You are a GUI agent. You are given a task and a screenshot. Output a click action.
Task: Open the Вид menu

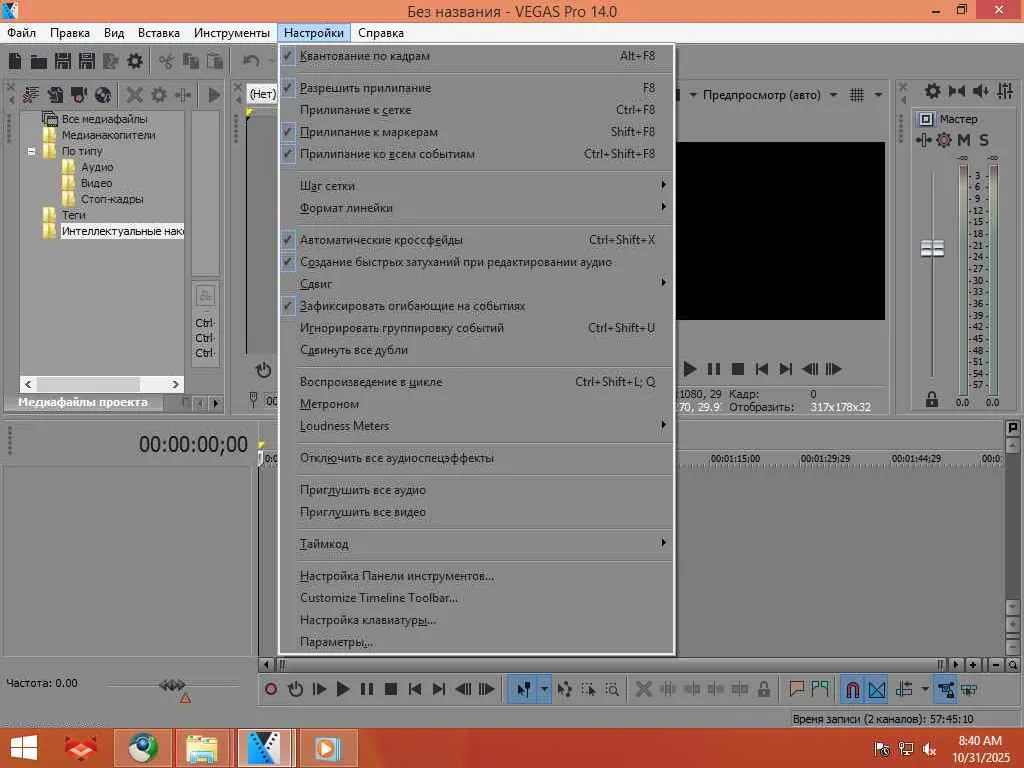[114, 33]
